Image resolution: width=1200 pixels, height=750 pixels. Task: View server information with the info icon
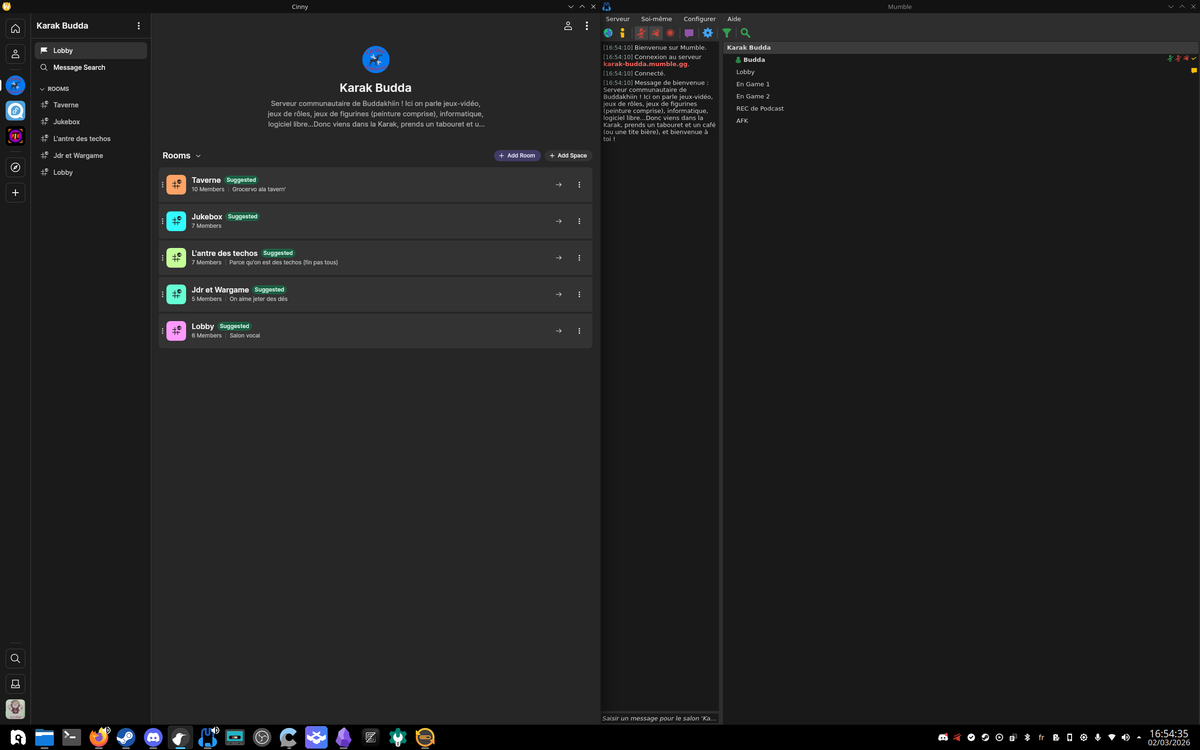(x=622, y=33)
